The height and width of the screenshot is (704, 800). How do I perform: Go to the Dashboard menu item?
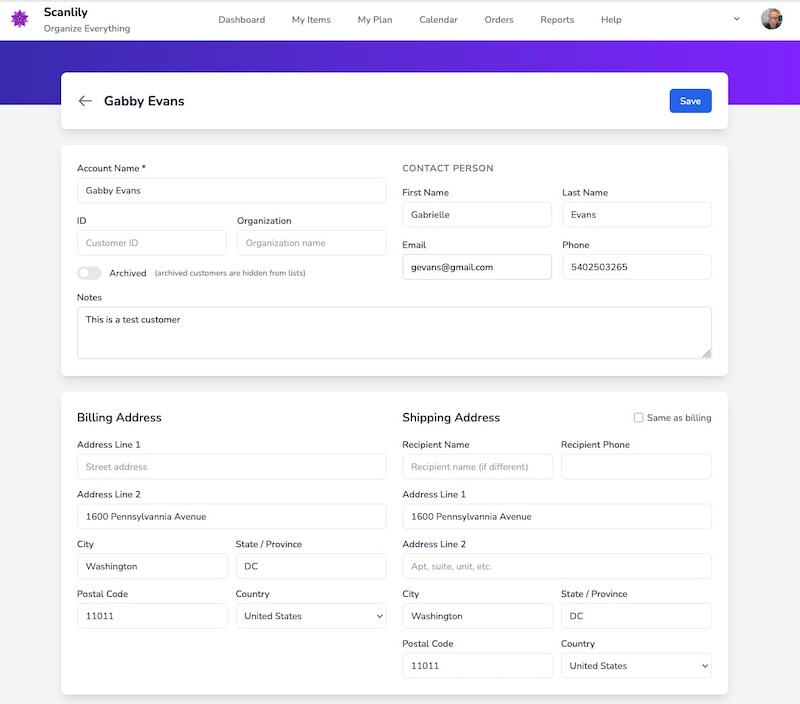(243, 19)
